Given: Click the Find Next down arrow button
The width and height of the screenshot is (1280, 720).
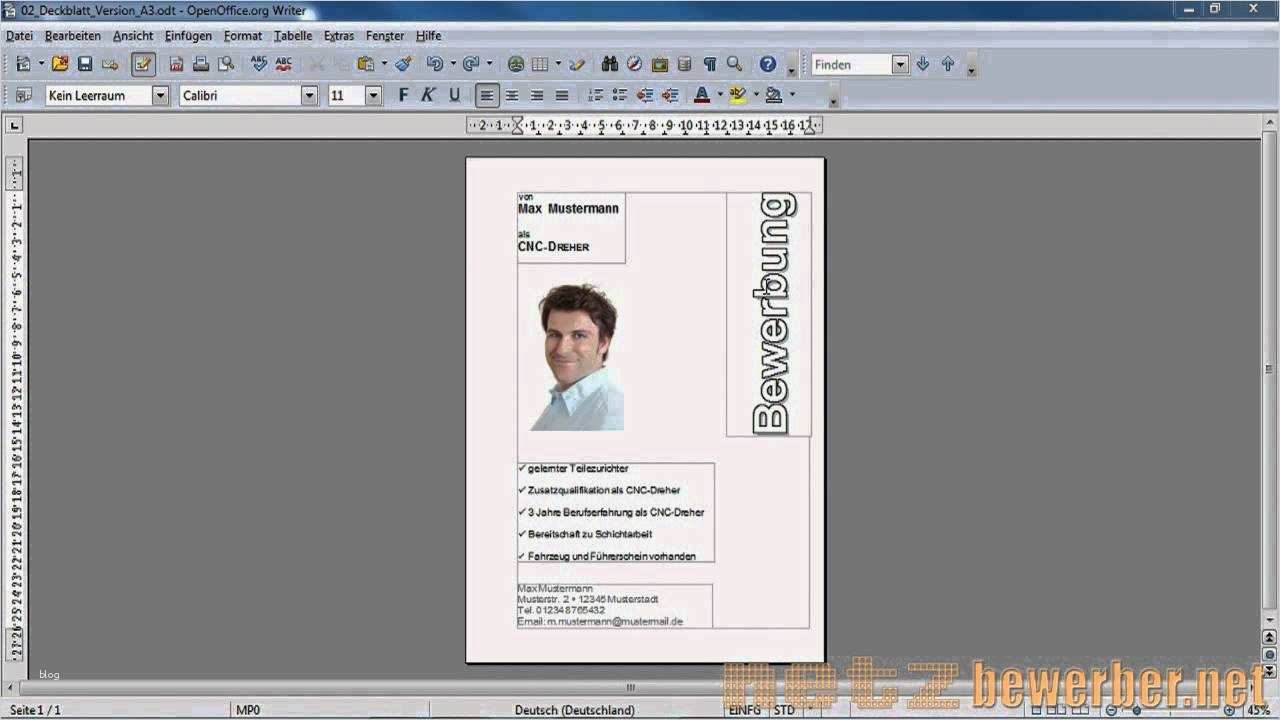Looking at the screenshot, I should pos(922,63).
